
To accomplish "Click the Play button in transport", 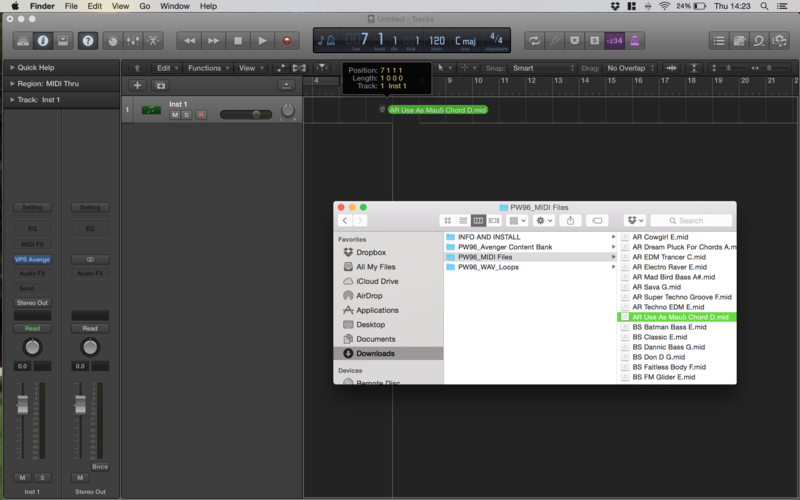I will pyautogui.click(x=262, y=41).
